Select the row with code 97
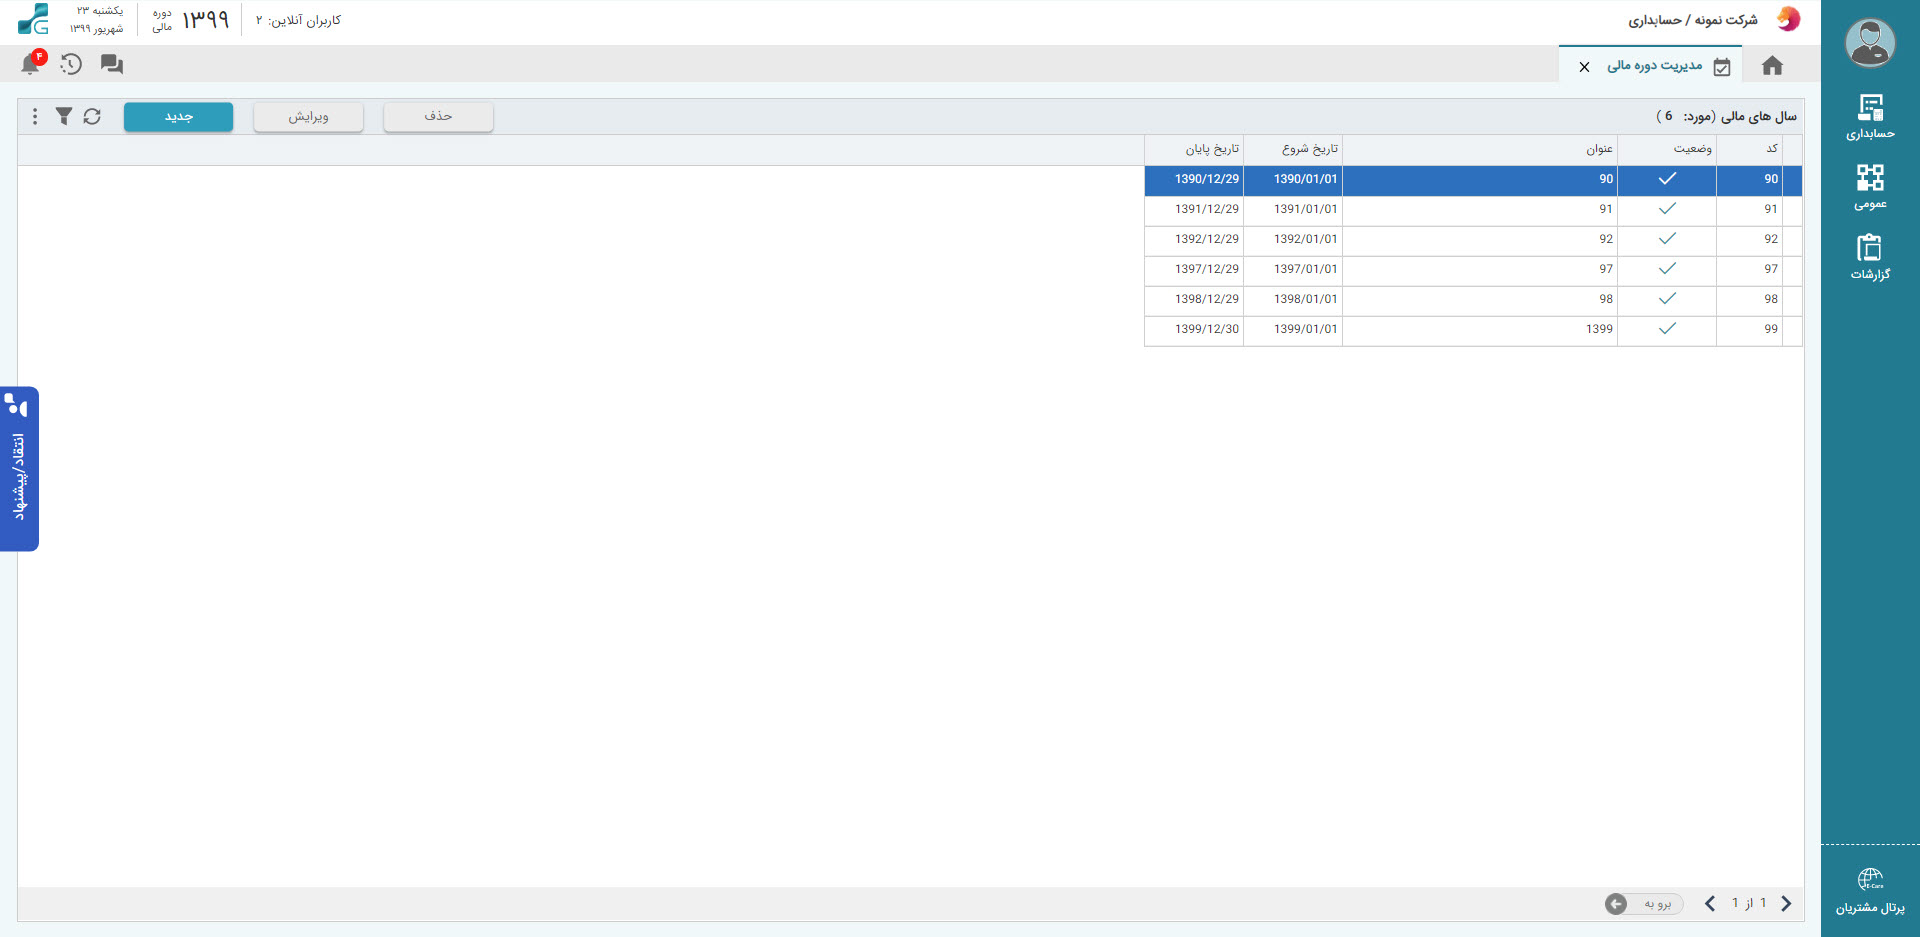 [x=1473, y=269]
